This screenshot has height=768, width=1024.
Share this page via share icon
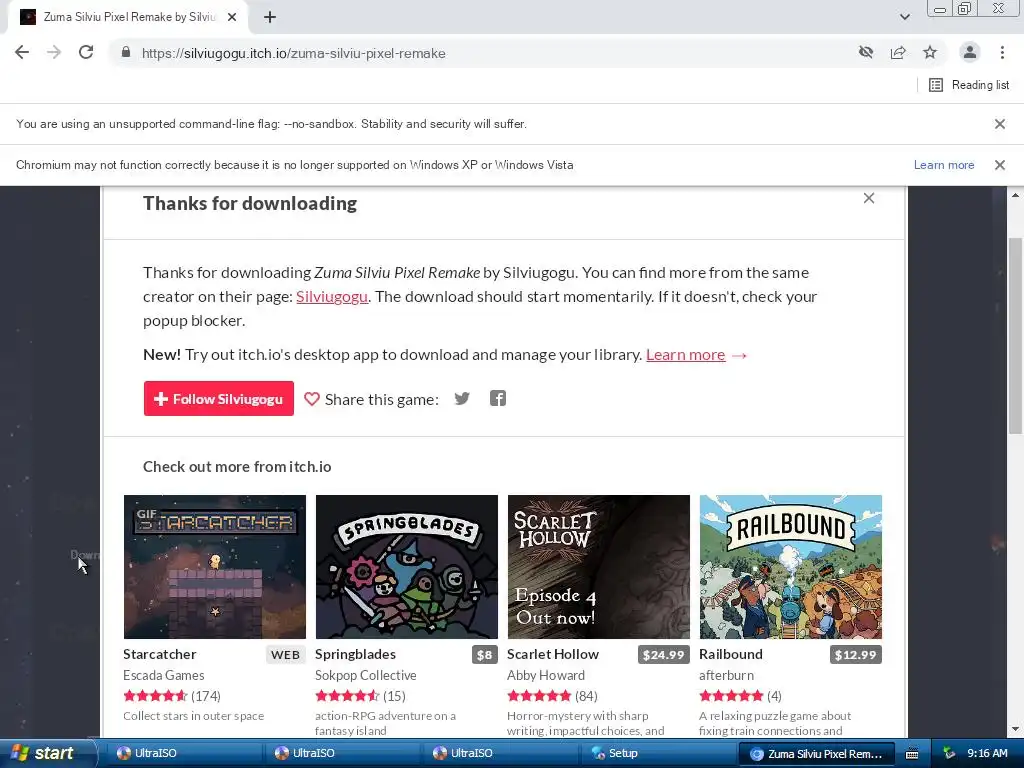pyautogui.click(x=898, y=53)
